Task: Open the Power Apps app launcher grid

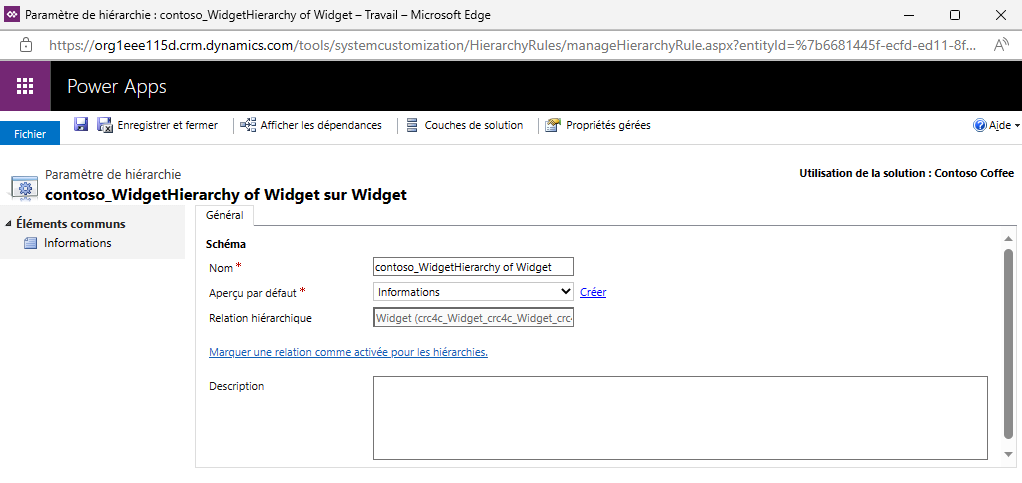Action: (x=25, y=86)
